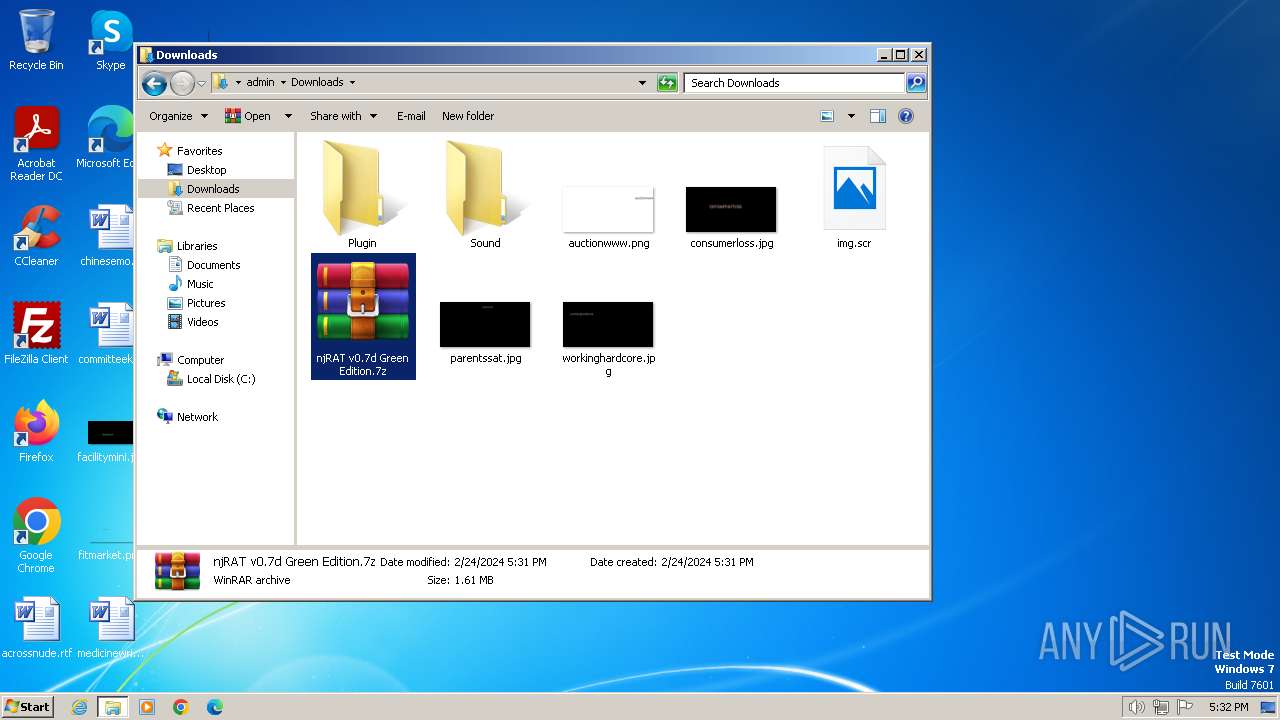Select Recent Places in sidebar
The image size is (1280, 720).
tap(220, 208)
